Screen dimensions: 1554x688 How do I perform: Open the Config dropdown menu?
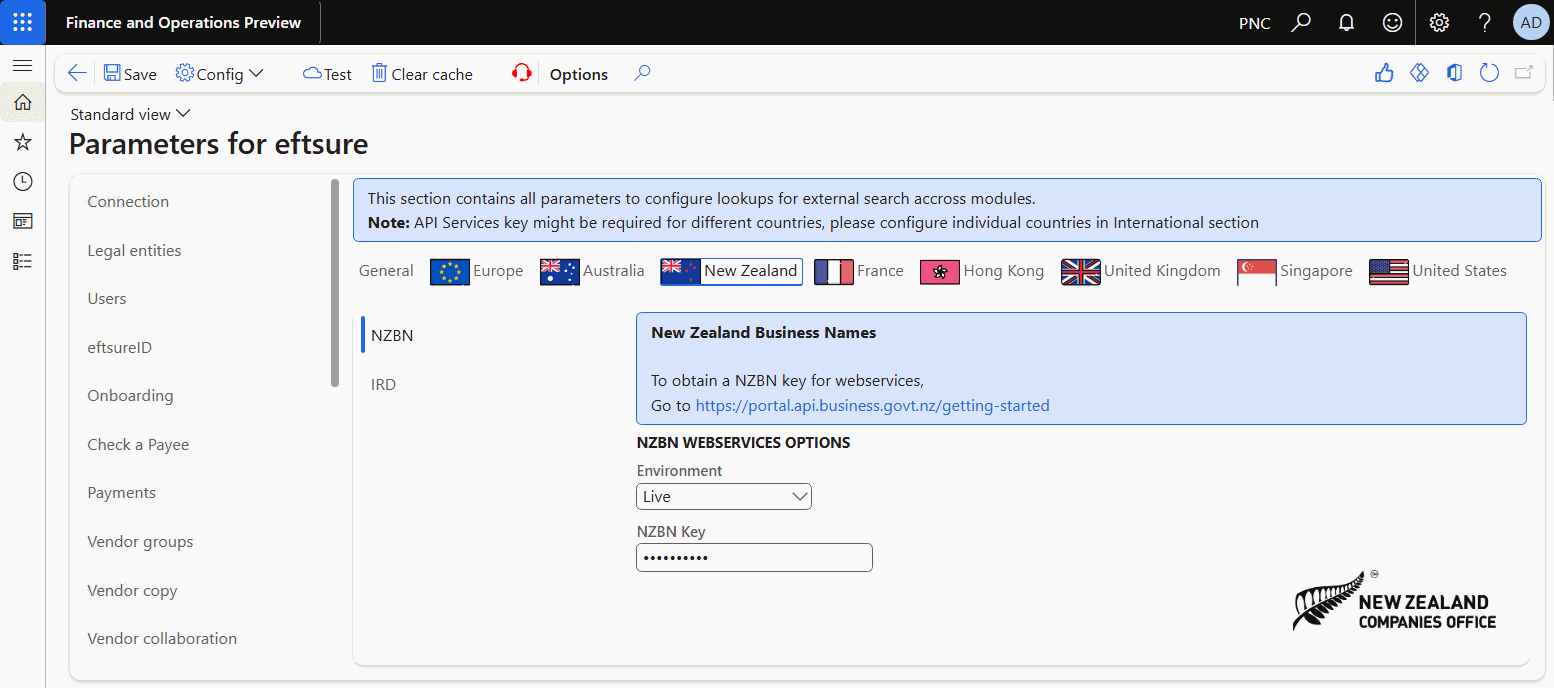[x=219, y=74]
